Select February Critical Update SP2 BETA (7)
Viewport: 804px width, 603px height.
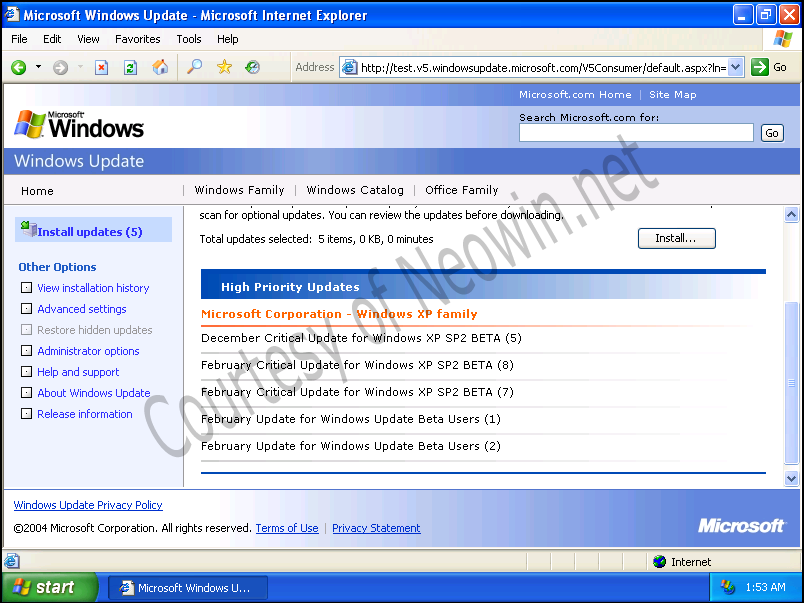click(357, 392)
